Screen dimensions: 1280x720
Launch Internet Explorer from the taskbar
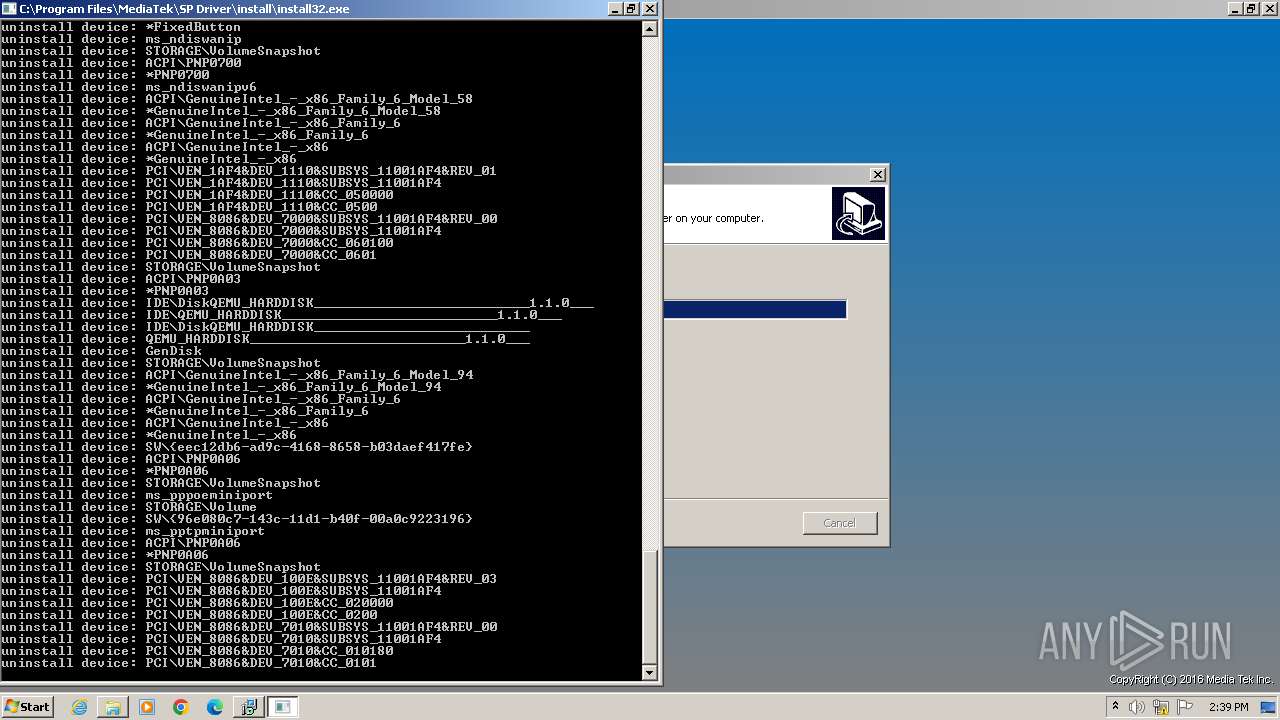click(79, 707)
